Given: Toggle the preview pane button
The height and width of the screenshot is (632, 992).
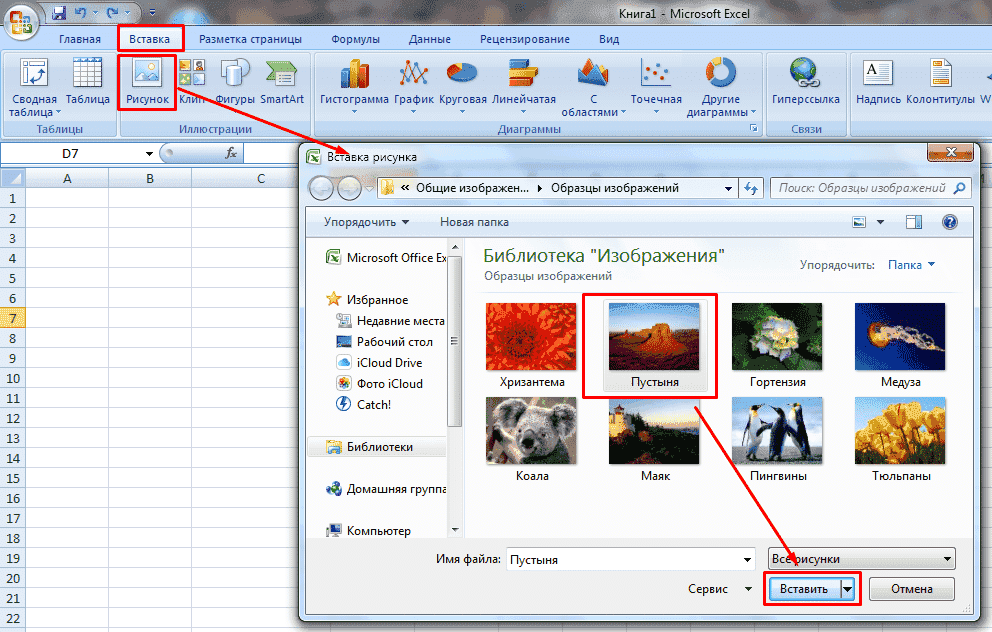Looking at the screenshot, I should point(913,222).
